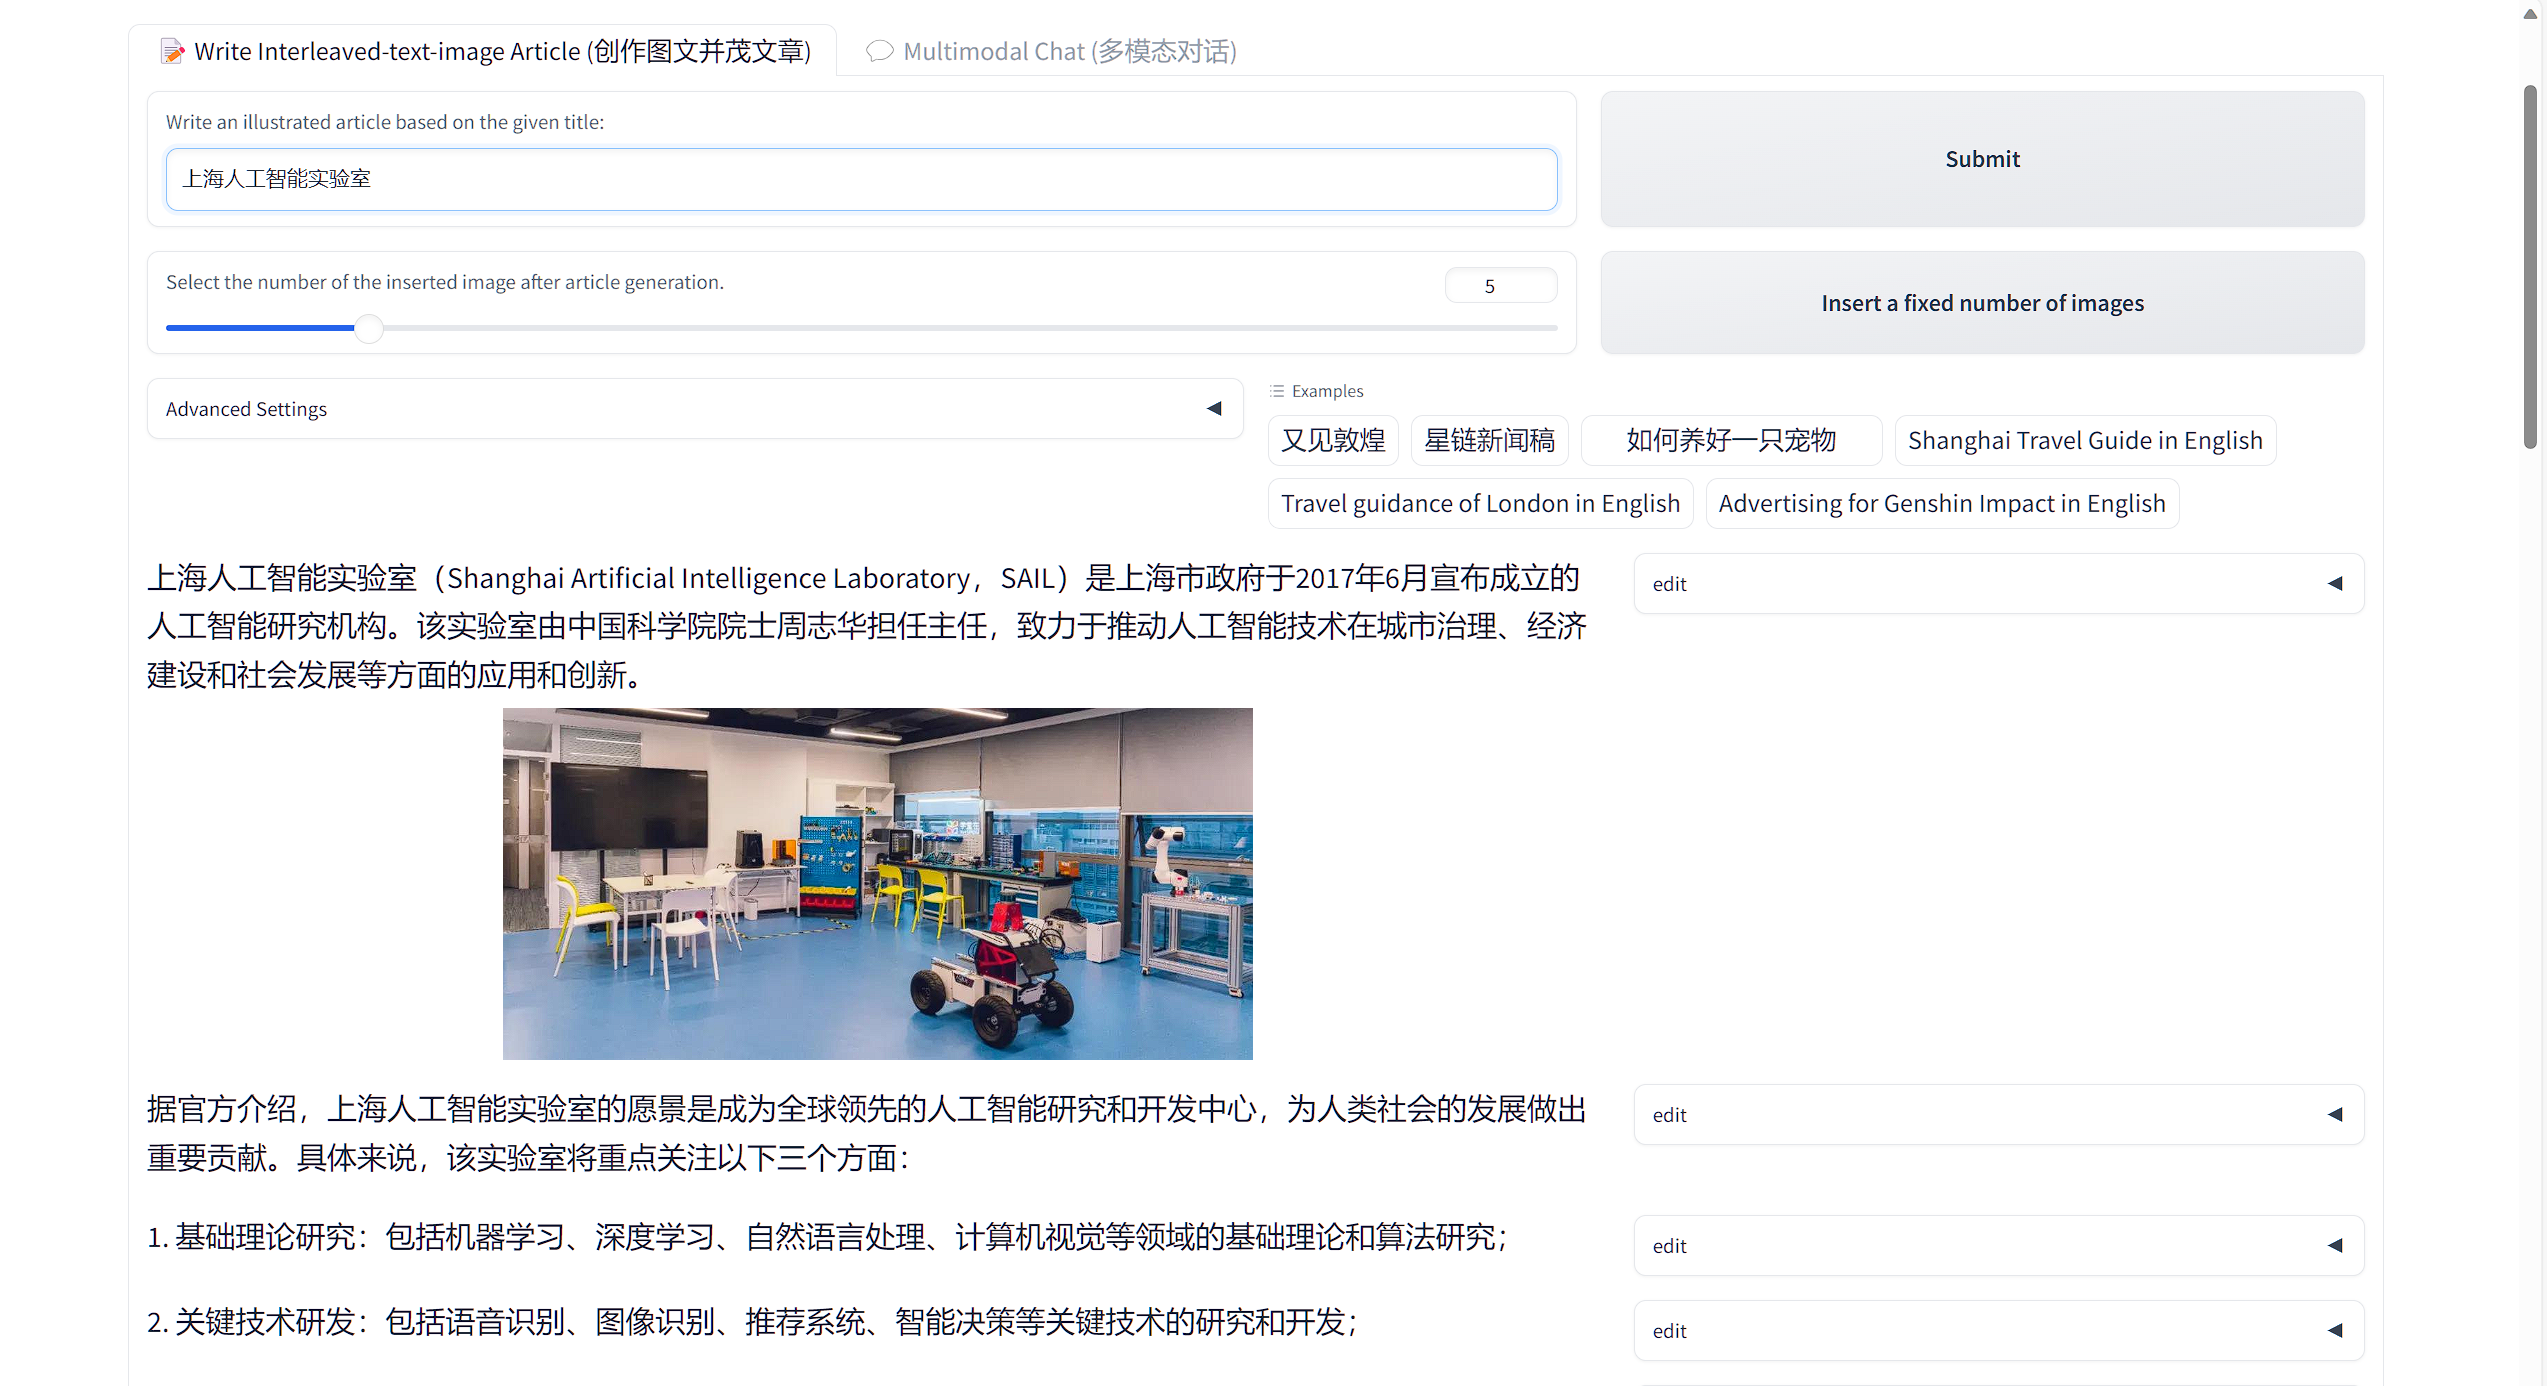
Task: Select Write Interleaved-text-image Article tab
Action: pyautogui.click(x=485, y=51)
